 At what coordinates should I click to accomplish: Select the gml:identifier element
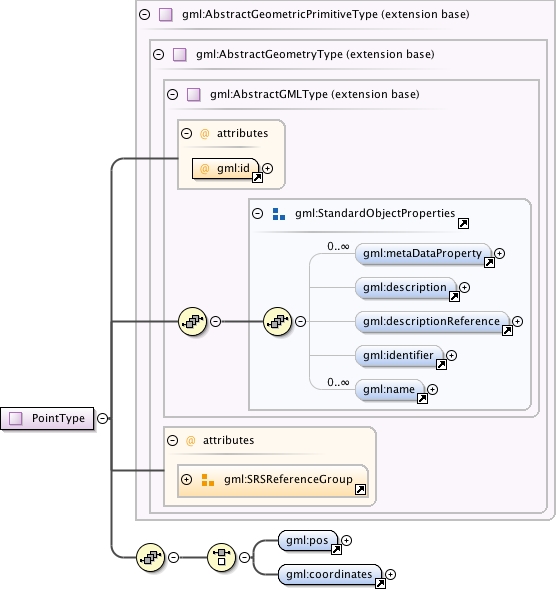click(399, 356)
